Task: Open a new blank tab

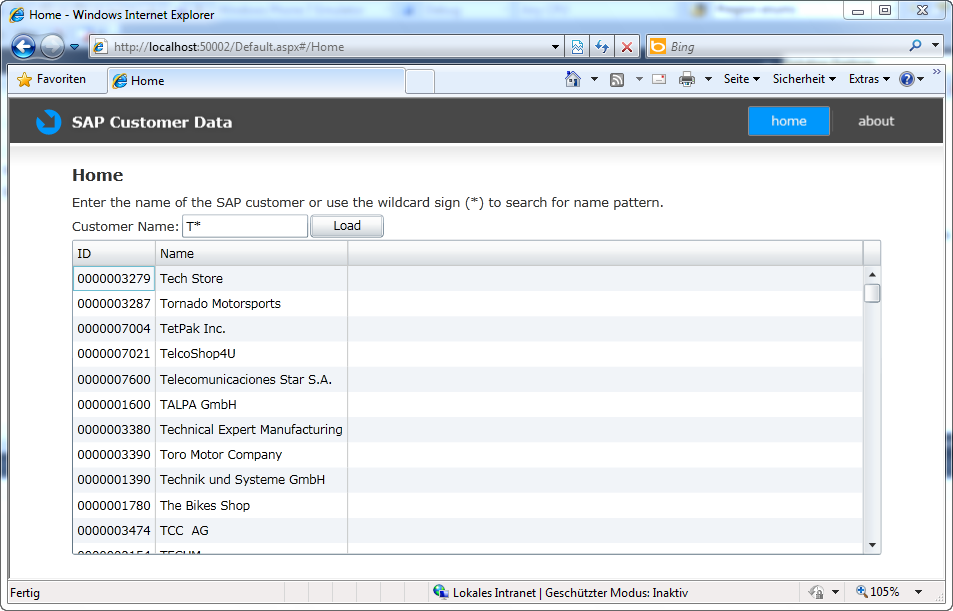Action: pyautogui.click(x=420, y=81)
